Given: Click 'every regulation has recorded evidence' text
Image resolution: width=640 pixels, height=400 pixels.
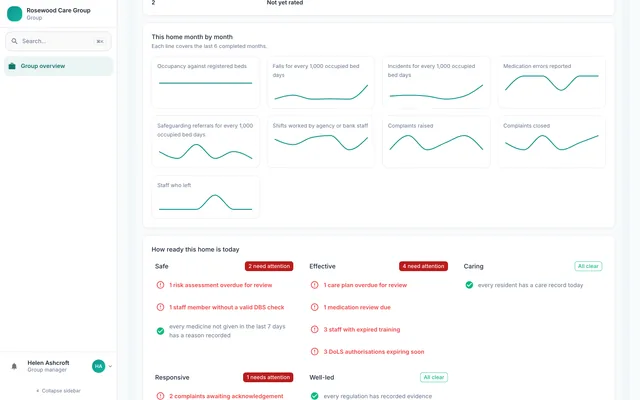Looking at the screenshot, I should coord(378,396).
